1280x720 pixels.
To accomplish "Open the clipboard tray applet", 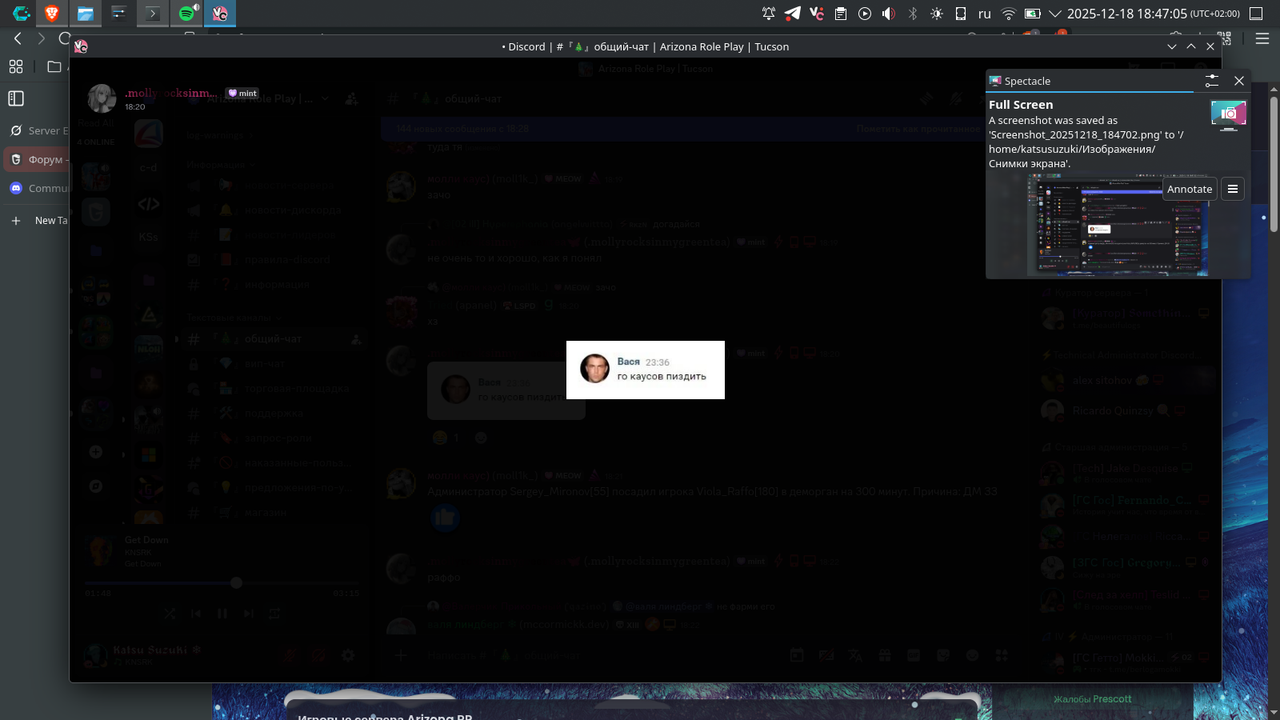I will tap(840, 14).
